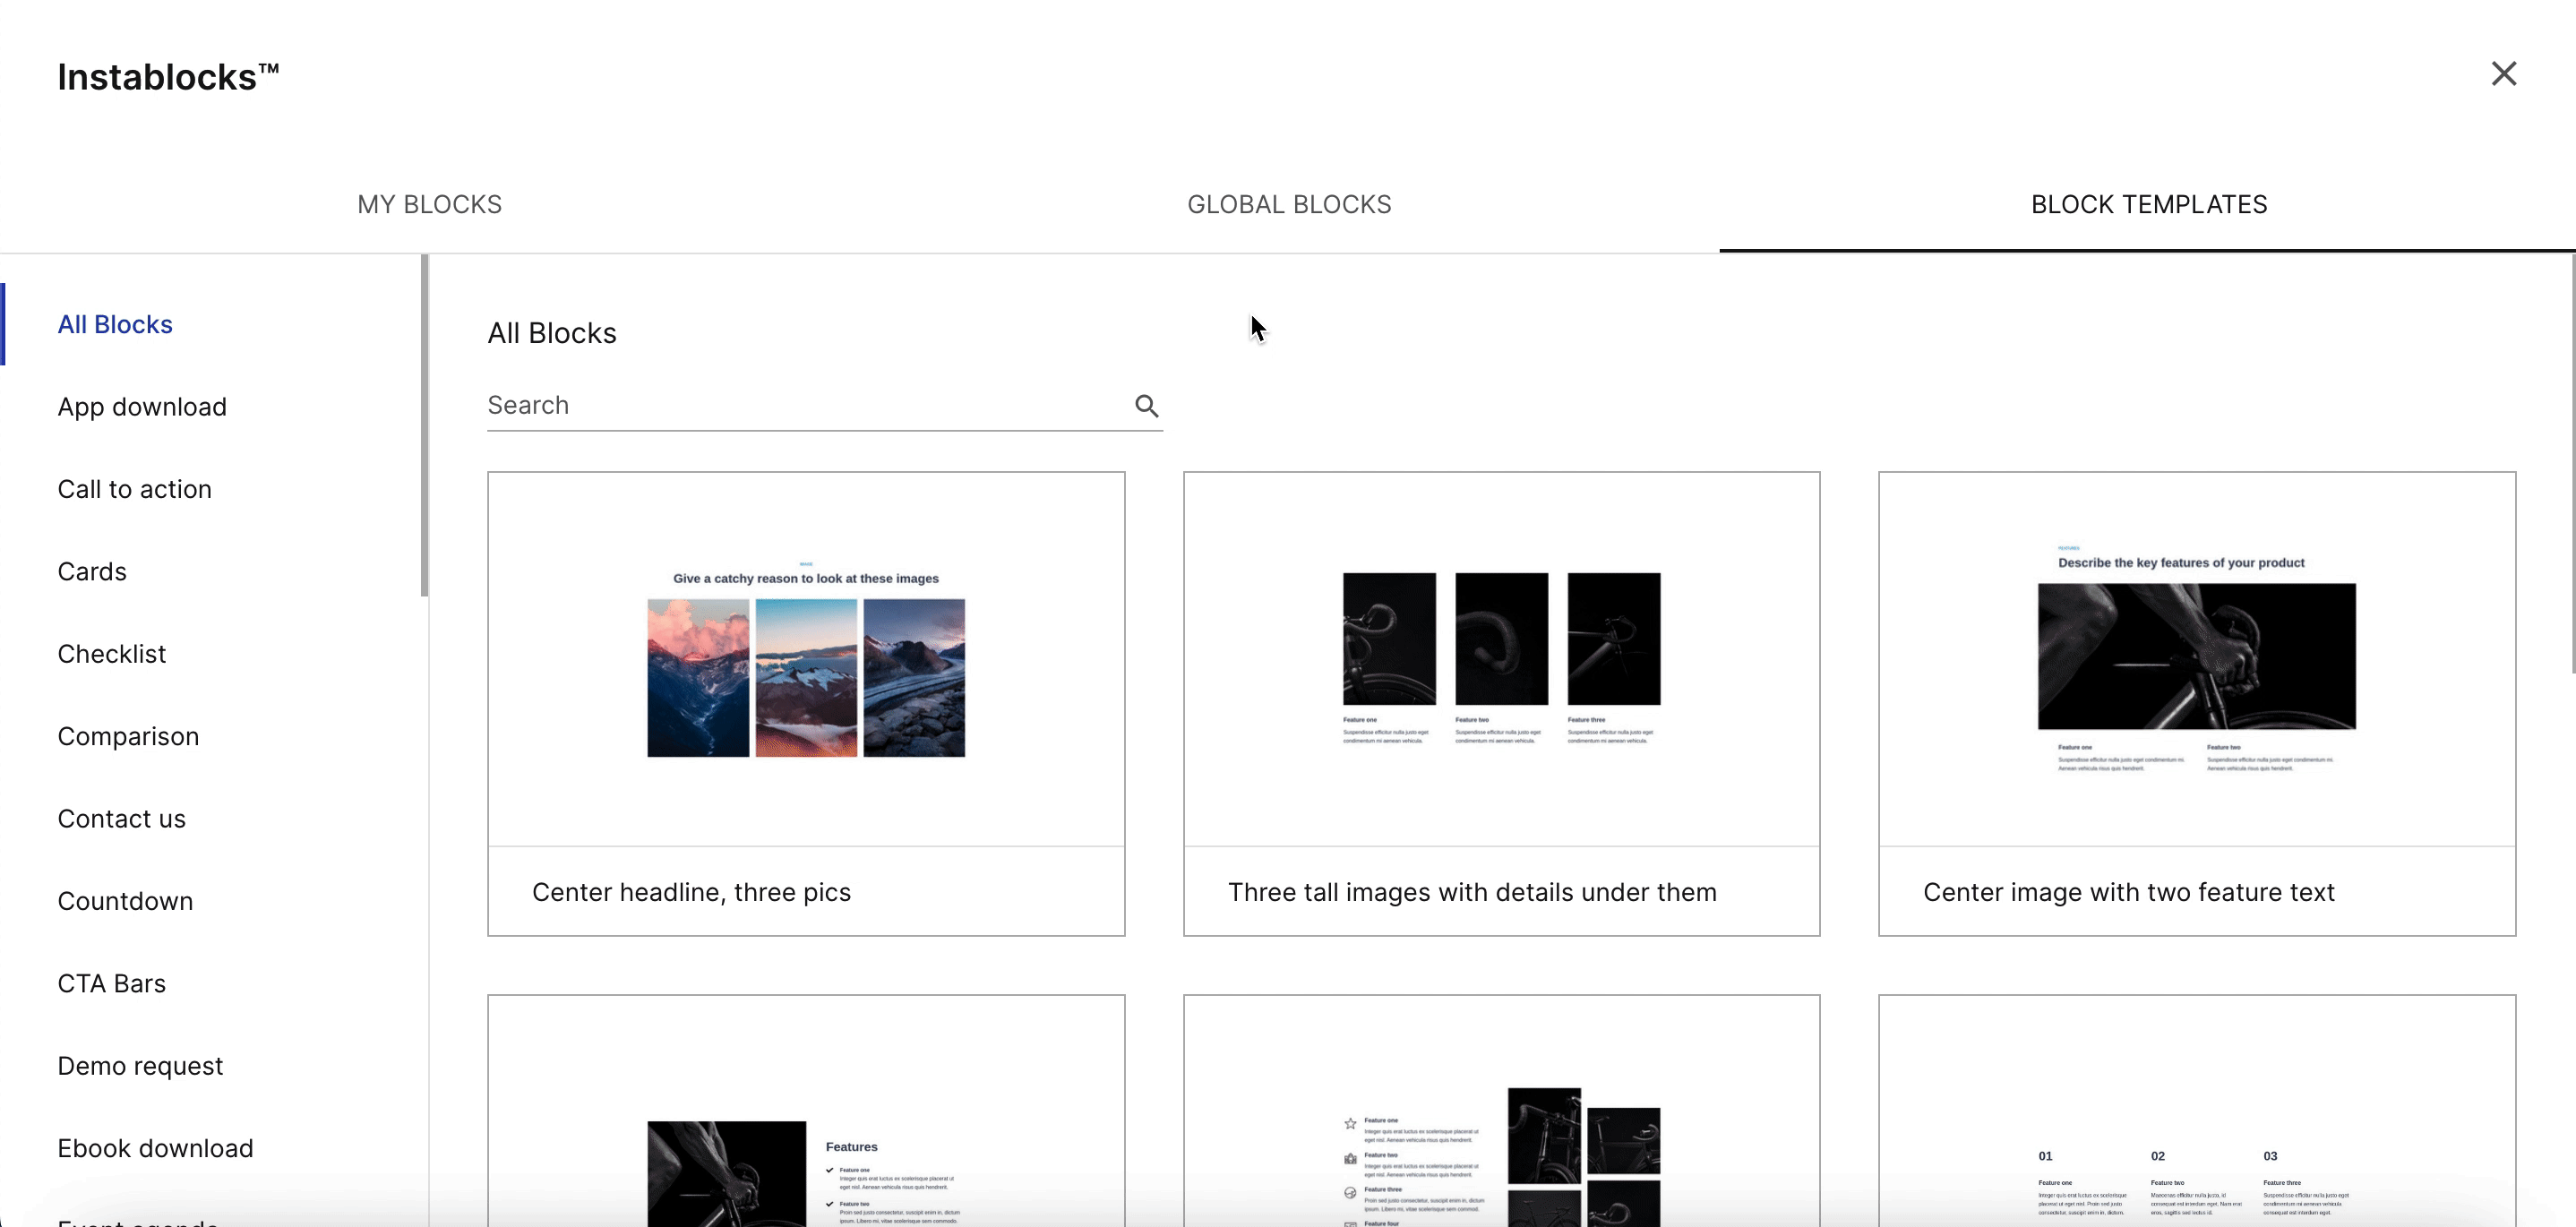Select Countdown category
This screenshot has height=1227, width=2576.
pyautogui.click(x=125, y=901)
